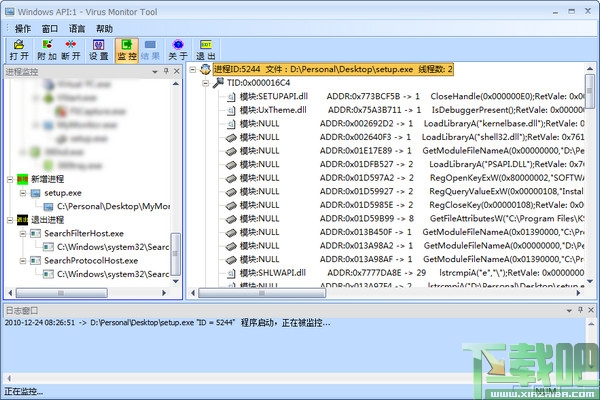This screenshot has width=600, height=400.
Task: Click the API list scroll down arrow
Action: tap(590, 282)
